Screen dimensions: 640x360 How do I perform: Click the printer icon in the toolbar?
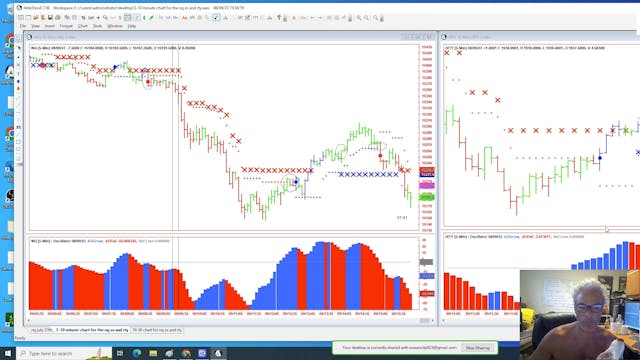click(x=58, y=18)
